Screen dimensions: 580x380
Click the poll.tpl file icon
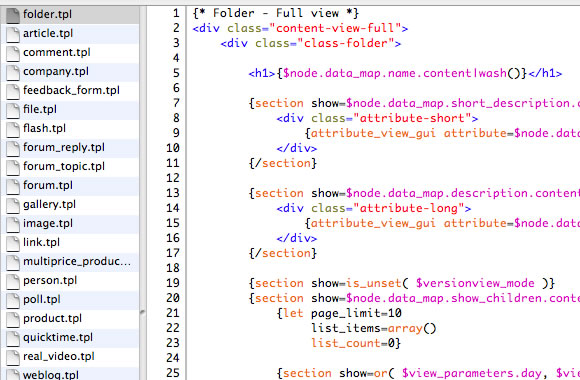coord(13,300)
